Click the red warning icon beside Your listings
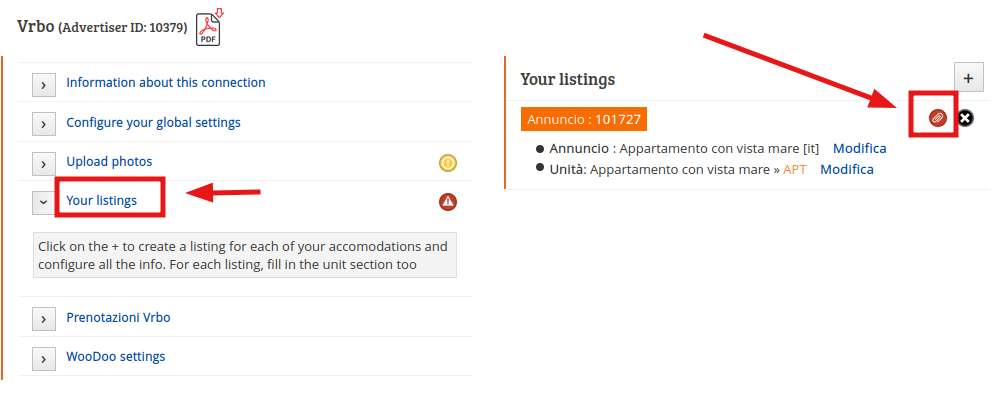The height and width of the screenshot is (399, 993). click(x=448, y=202)
